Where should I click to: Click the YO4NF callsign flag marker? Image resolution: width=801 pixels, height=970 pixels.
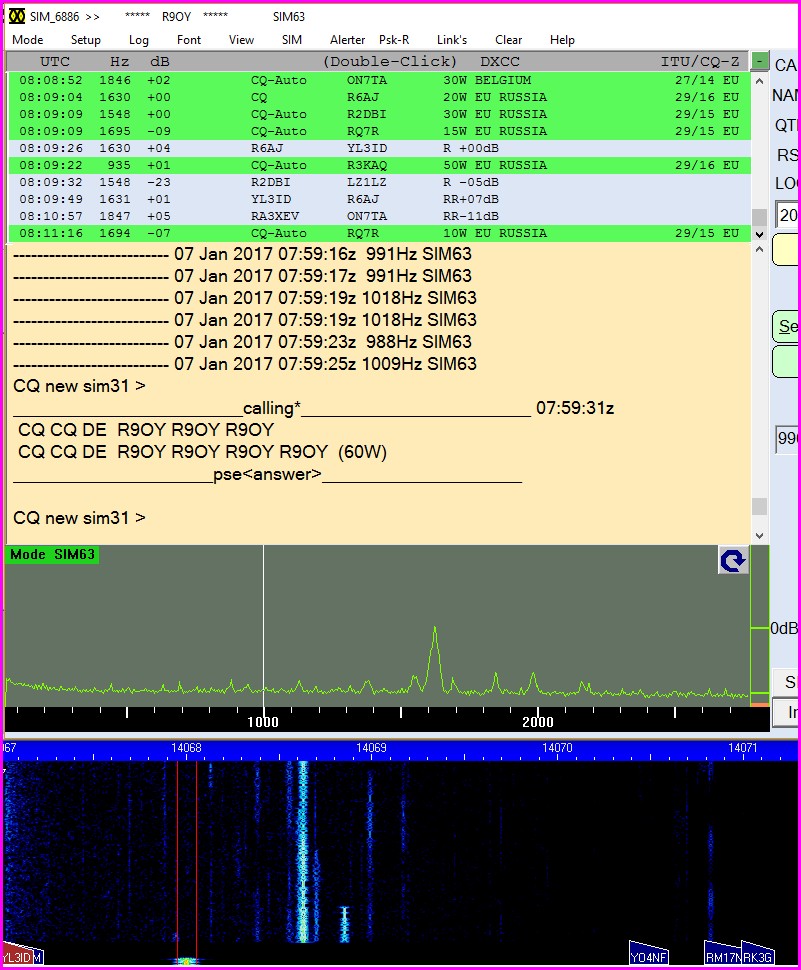[x=648, y=956]
